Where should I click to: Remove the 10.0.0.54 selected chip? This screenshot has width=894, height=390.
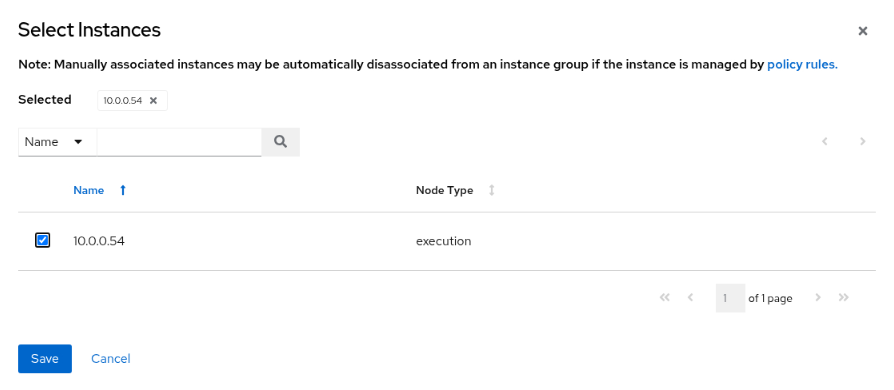pyautogui.click(x=153, y=101)
